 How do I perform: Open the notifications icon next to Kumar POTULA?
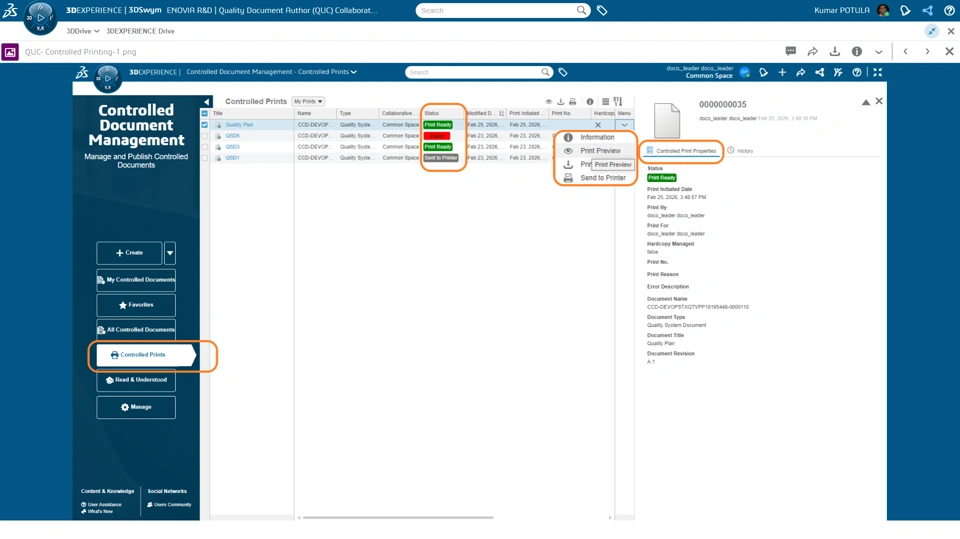pyautogui.click(x=905, y=10)
